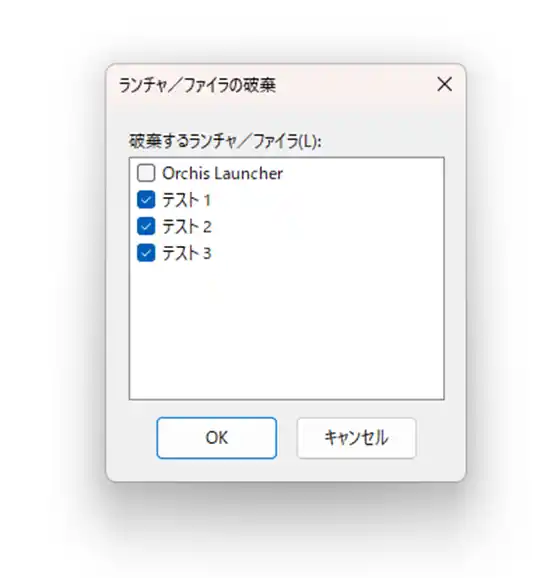Click the blue checkmark beside テスト 3
Viewport: 558px width, 578px height.
click(x=146, y=253)
